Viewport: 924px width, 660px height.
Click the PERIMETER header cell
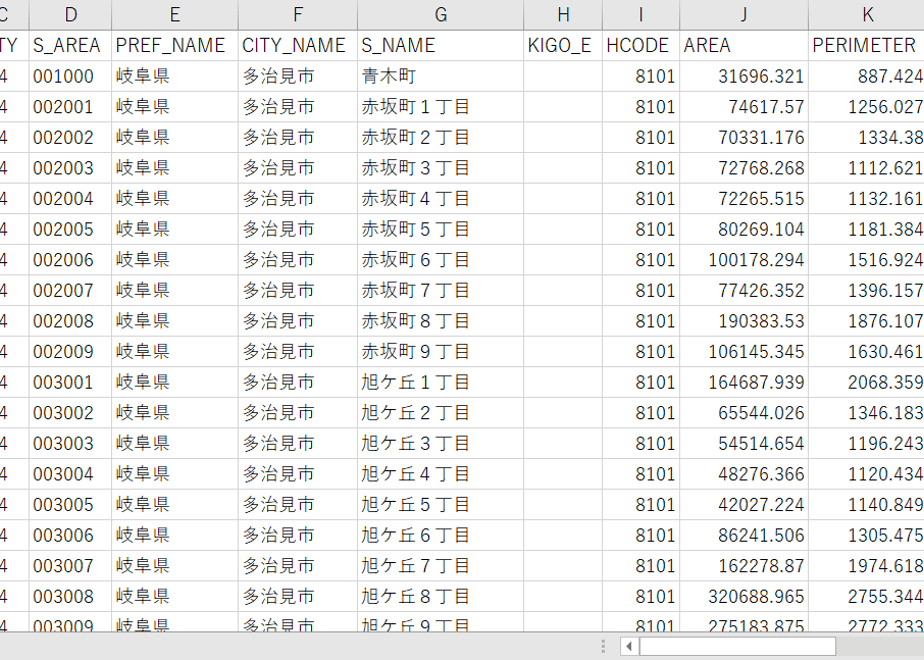tap(867, 45)
